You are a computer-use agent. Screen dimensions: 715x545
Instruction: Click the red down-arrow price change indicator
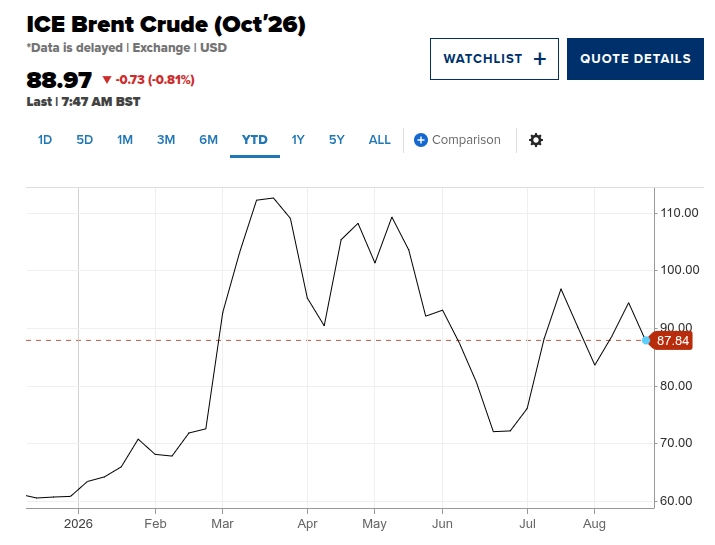point(107,80)
